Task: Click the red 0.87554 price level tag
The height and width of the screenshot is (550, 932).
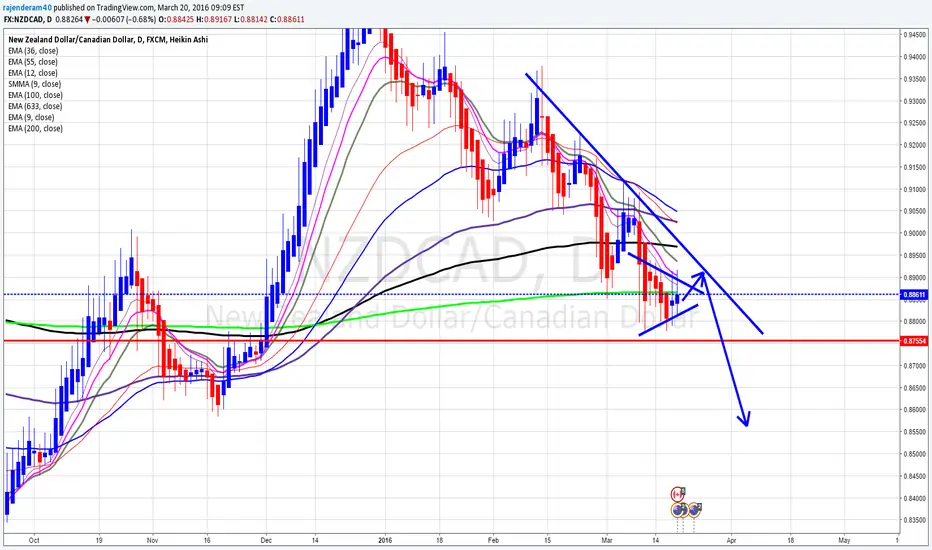Action: click(x=914, y=341)
